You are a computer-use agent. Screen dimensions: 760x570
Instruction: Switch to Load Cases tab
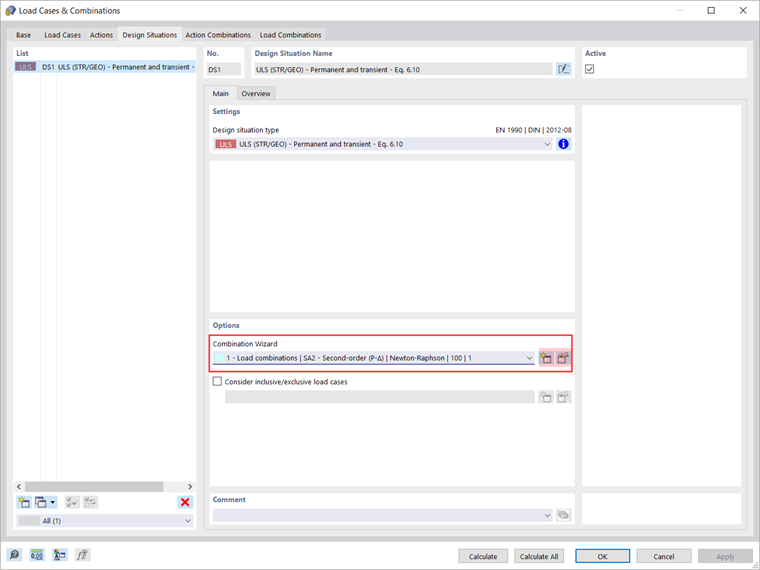(x=62, y=35)
